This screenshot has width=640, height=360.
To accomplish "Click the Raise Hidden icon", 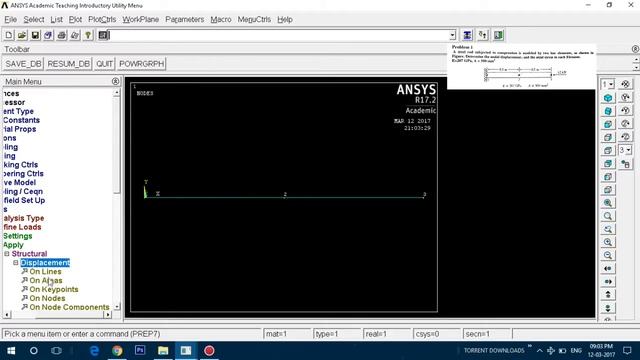I will pyautogui.click(x=467, y=35).
